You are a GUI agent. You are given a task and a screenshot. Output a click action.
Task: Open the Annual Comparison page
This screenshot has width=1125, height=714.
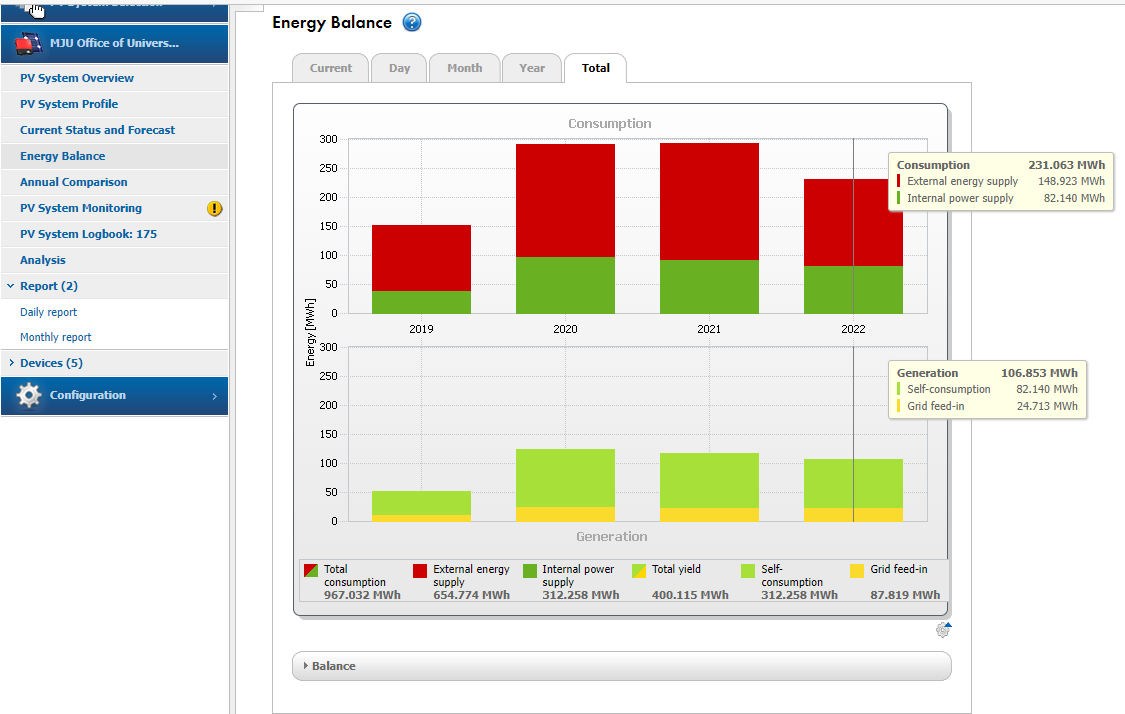[74, 182]
